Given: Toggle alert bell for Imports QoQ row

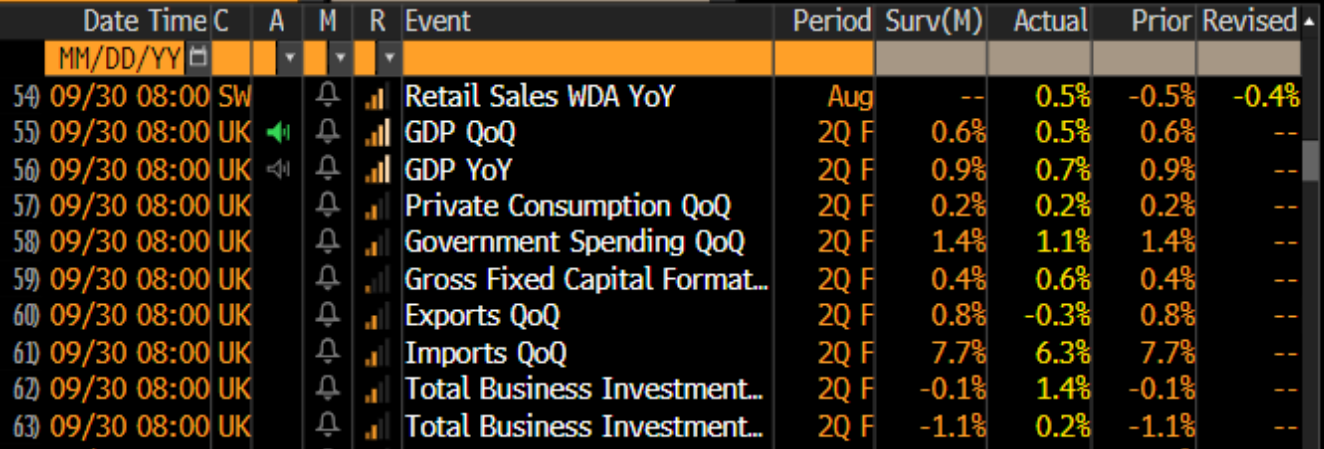Looking at the screenshot, I should coord(327,353).
